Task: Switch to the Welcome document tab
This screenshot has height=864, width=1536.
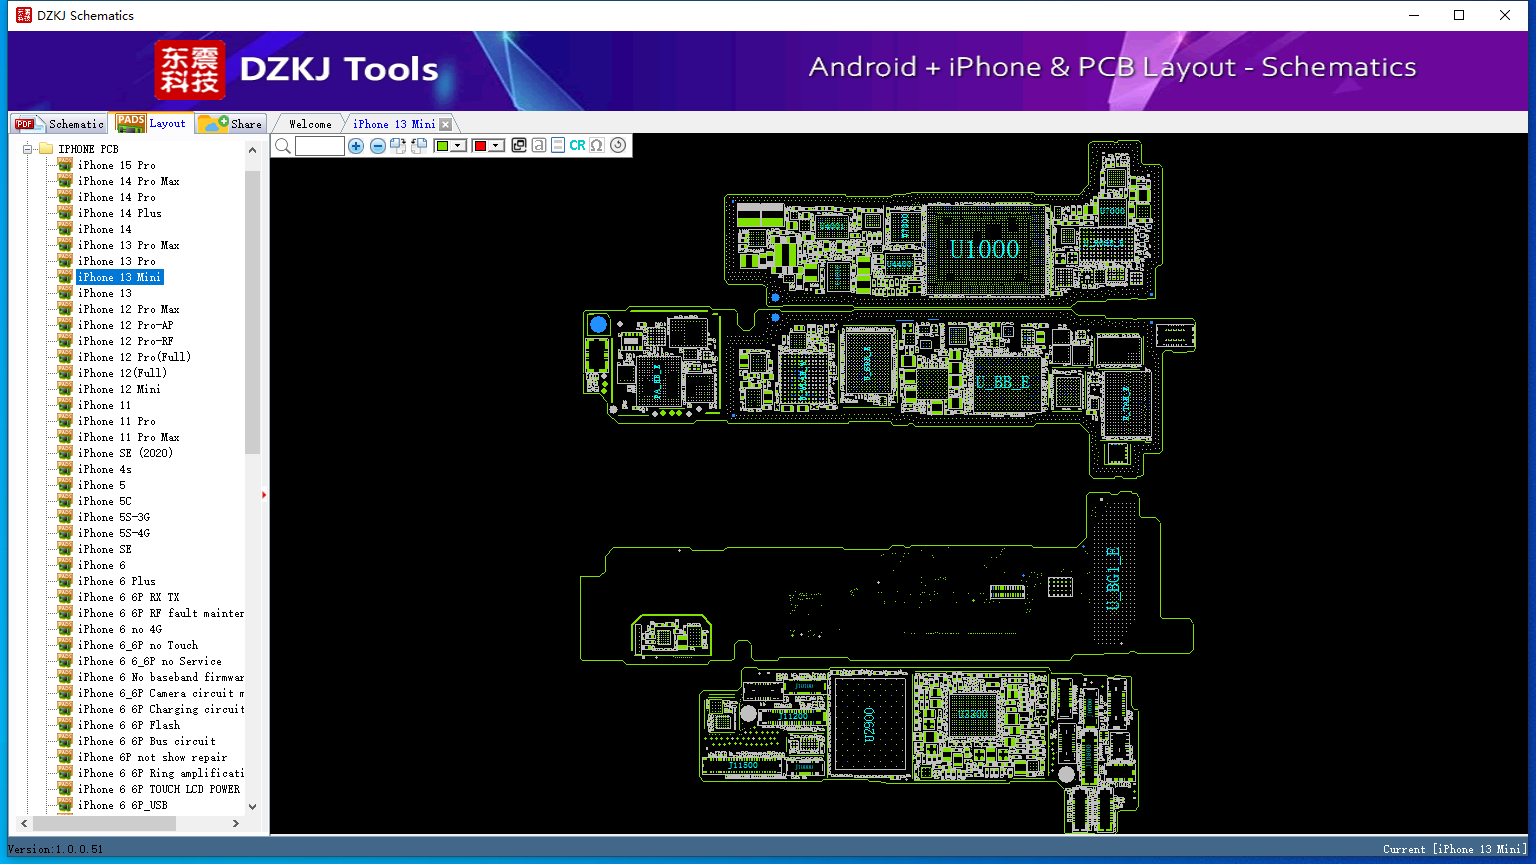Action: coord(310,124)
